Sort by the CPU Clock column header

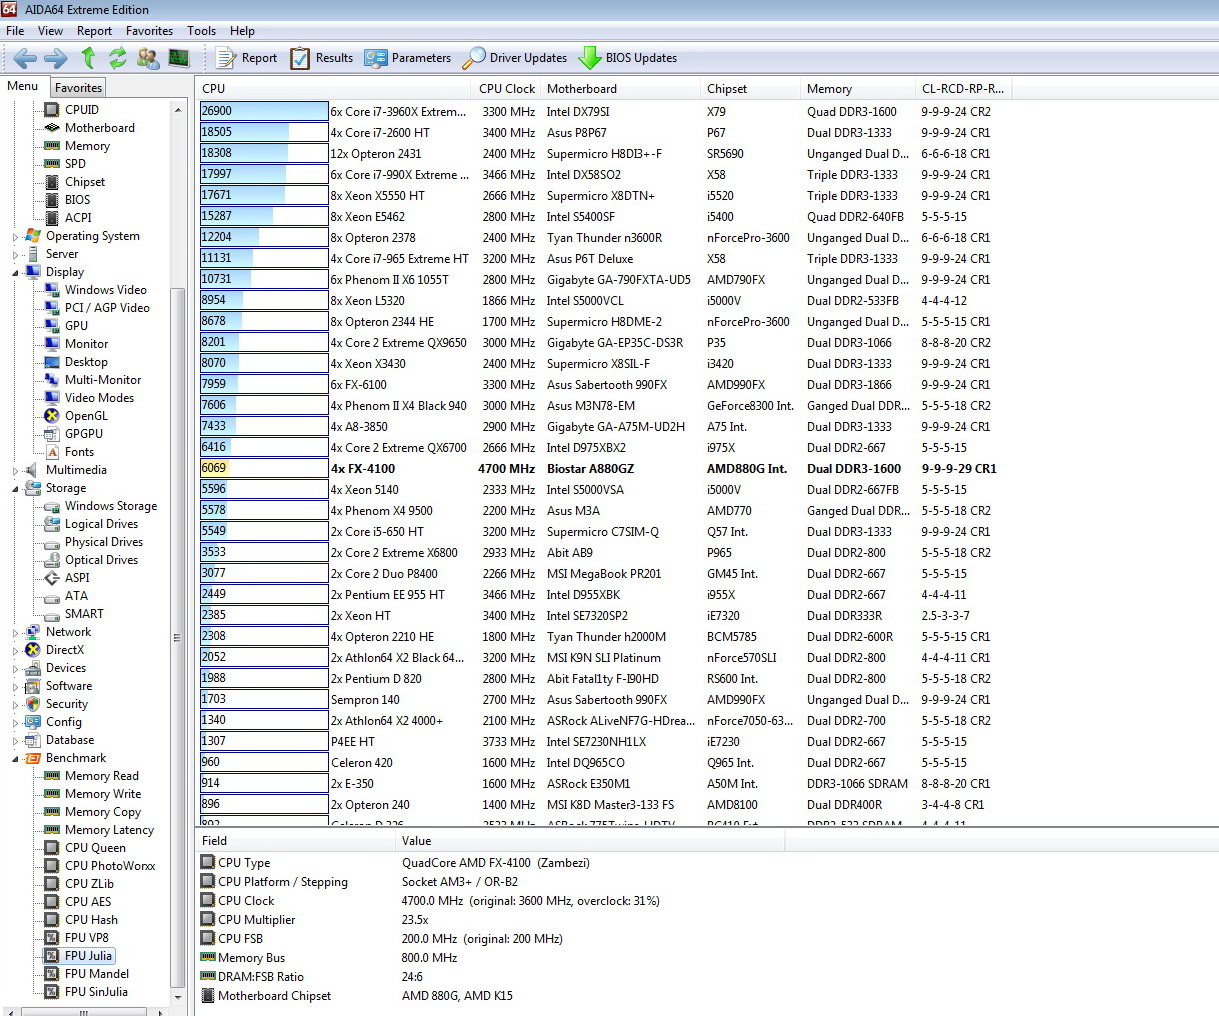tap(507, 88)
